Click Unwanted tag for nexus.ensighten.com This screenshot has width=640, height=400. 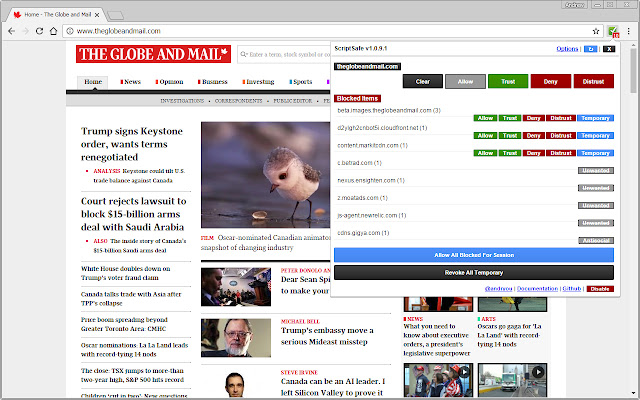(x=596, y=188)
